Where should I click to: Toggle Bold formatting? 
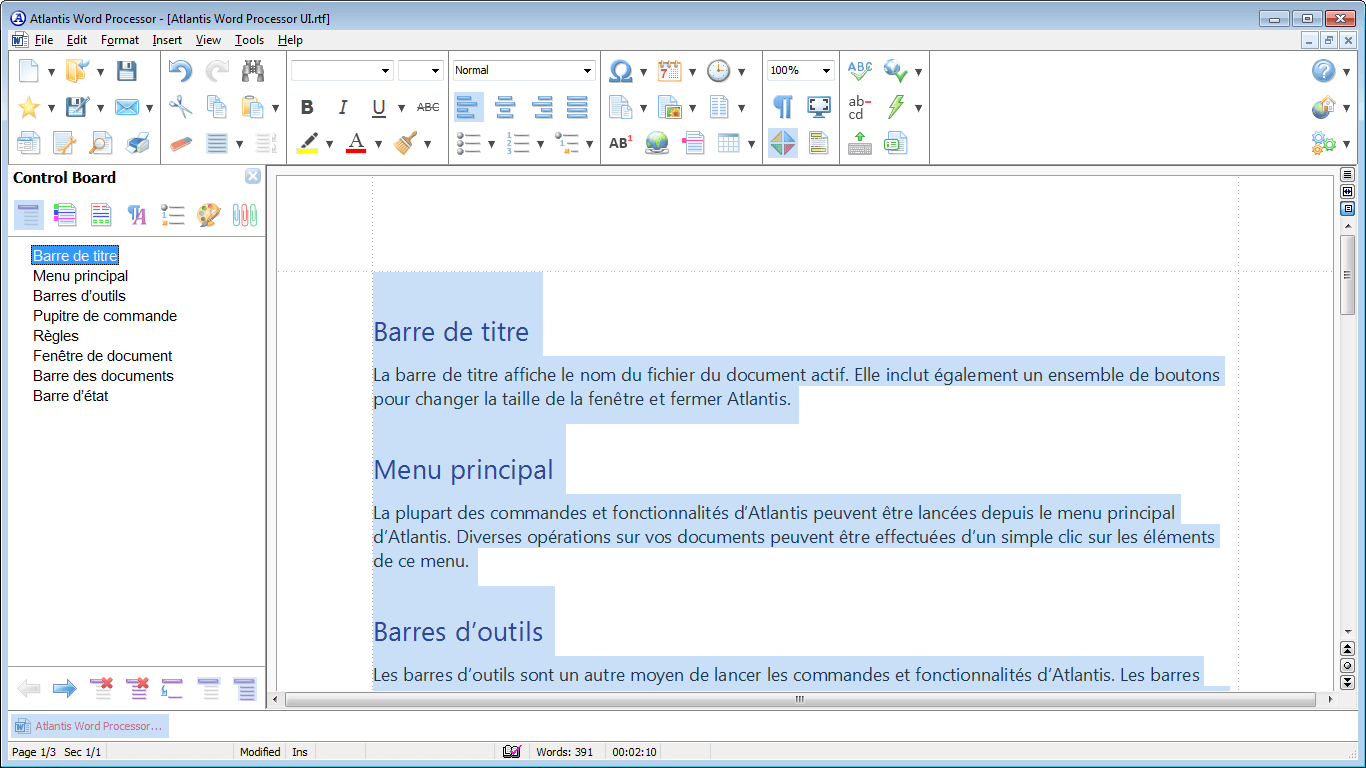pos(307,107)
